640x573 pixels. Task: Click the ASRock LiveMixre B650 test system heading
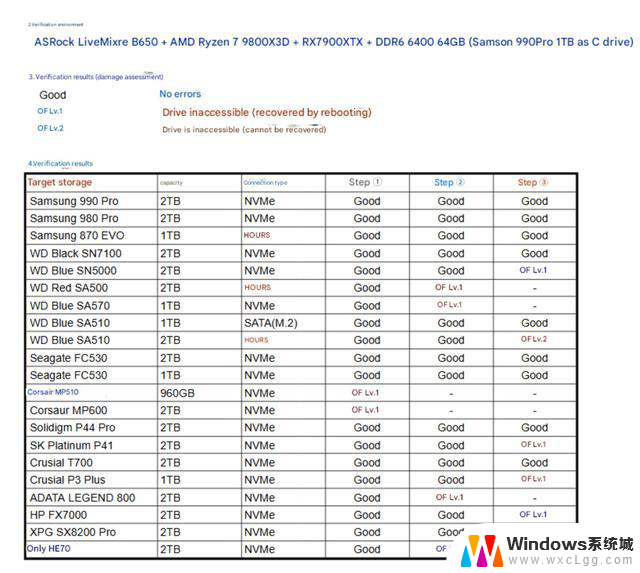333,42
